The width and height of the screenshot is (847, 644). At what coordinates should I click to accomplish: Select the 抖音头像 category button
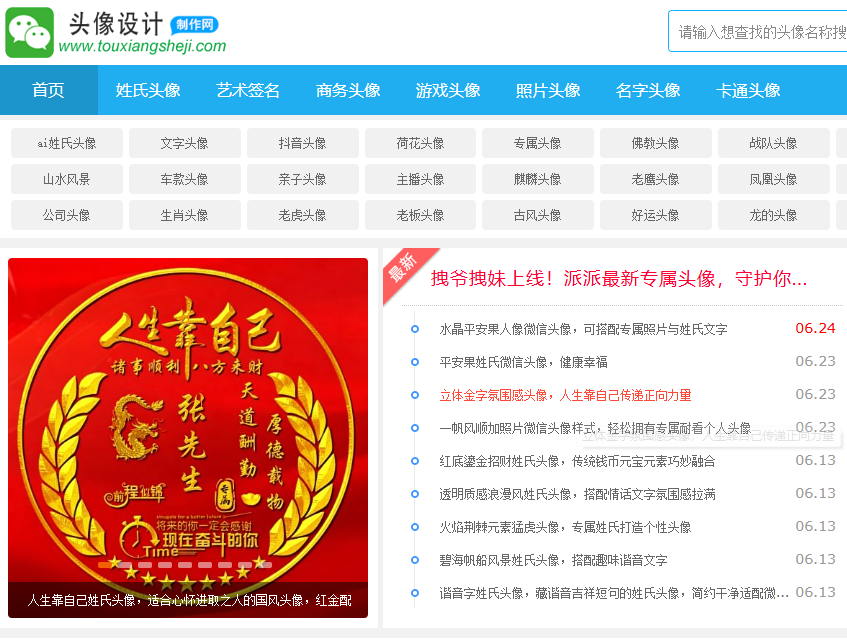point(302,143)
